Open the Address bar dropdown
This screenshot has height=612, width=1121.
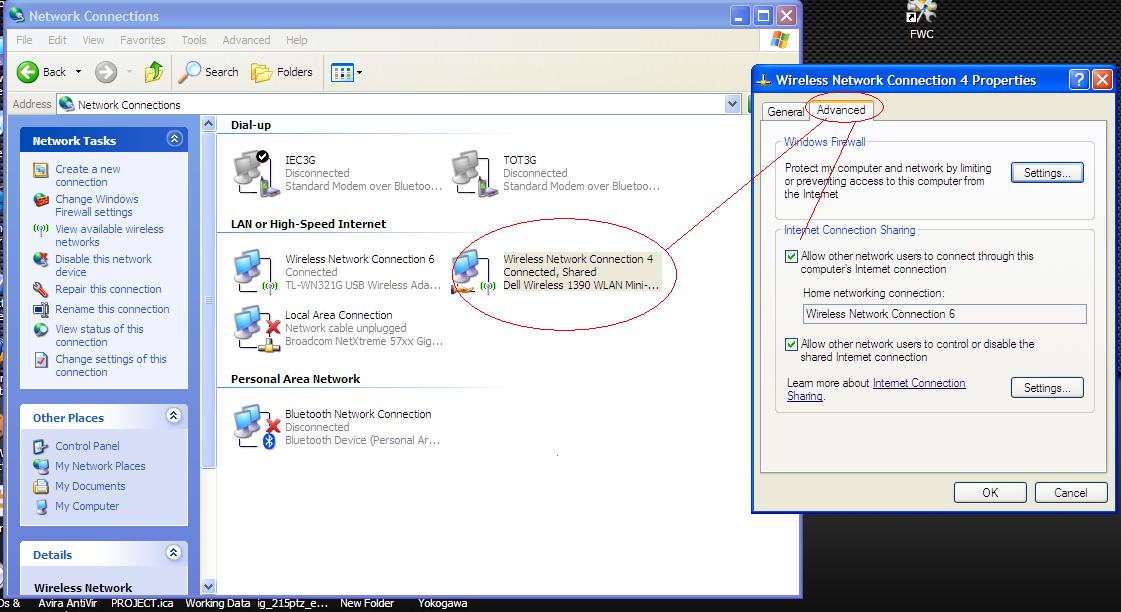pyautogui.click(x=732, y=104)
